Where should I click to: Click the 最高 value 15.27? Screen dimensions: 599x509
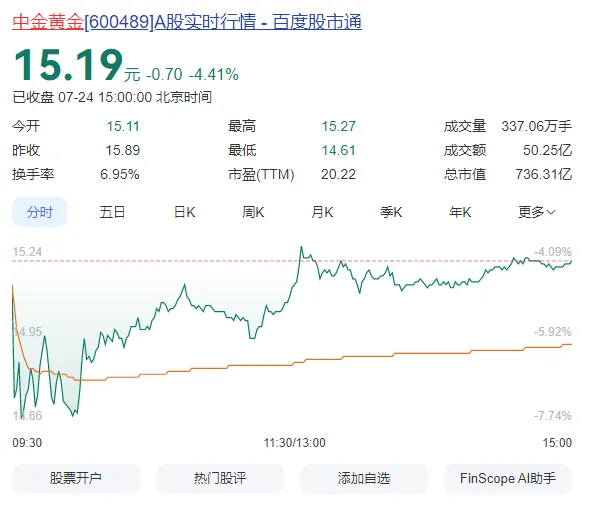pos(338,126)
